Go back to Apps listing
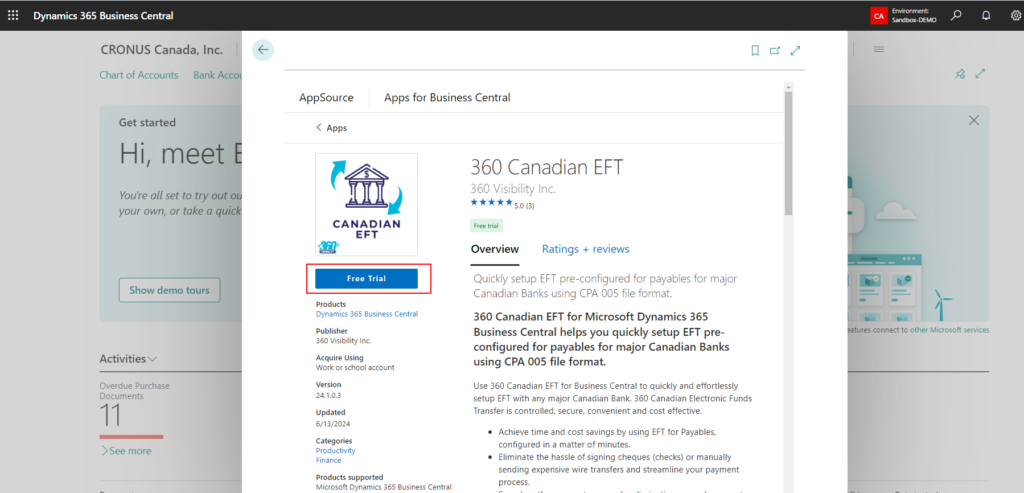This screenshot has width=1024, height=493. (x=332, y=128)
